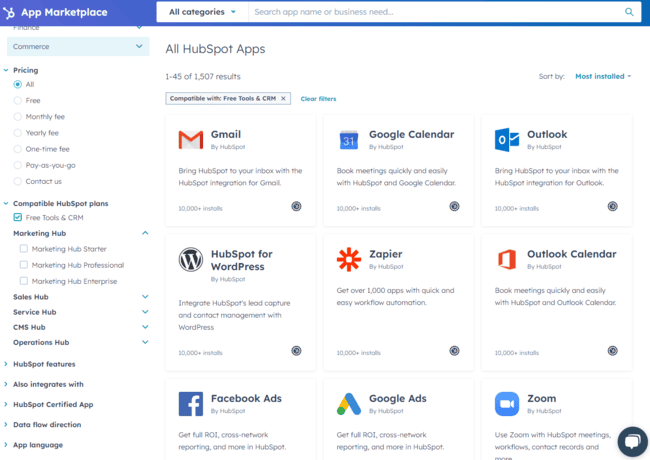Expand the CMS Hub group
This screenshot has height=460, width=650.
click(145, 327)
